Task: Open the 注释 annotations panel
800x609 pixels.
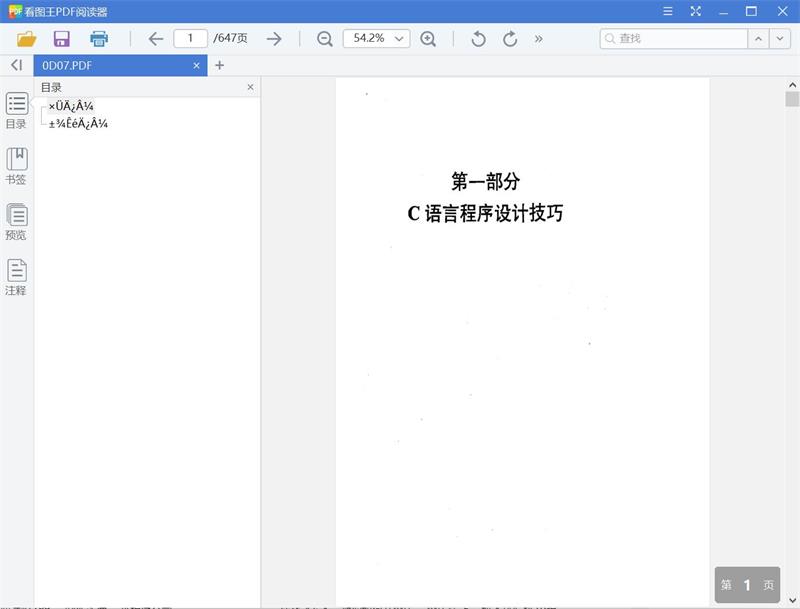Action: coord(16,277)
